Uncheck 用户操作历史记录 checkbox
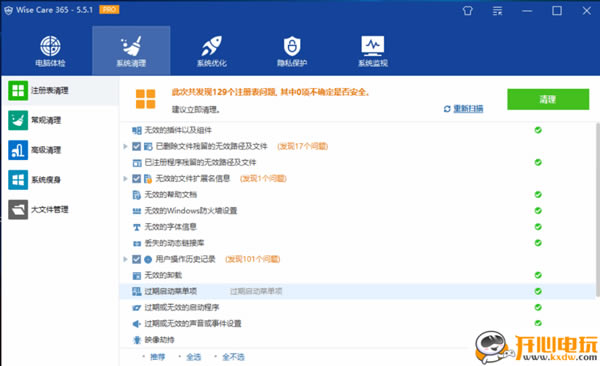The height and width of the screenshot is (366, 600). click(x=136, y=259)
